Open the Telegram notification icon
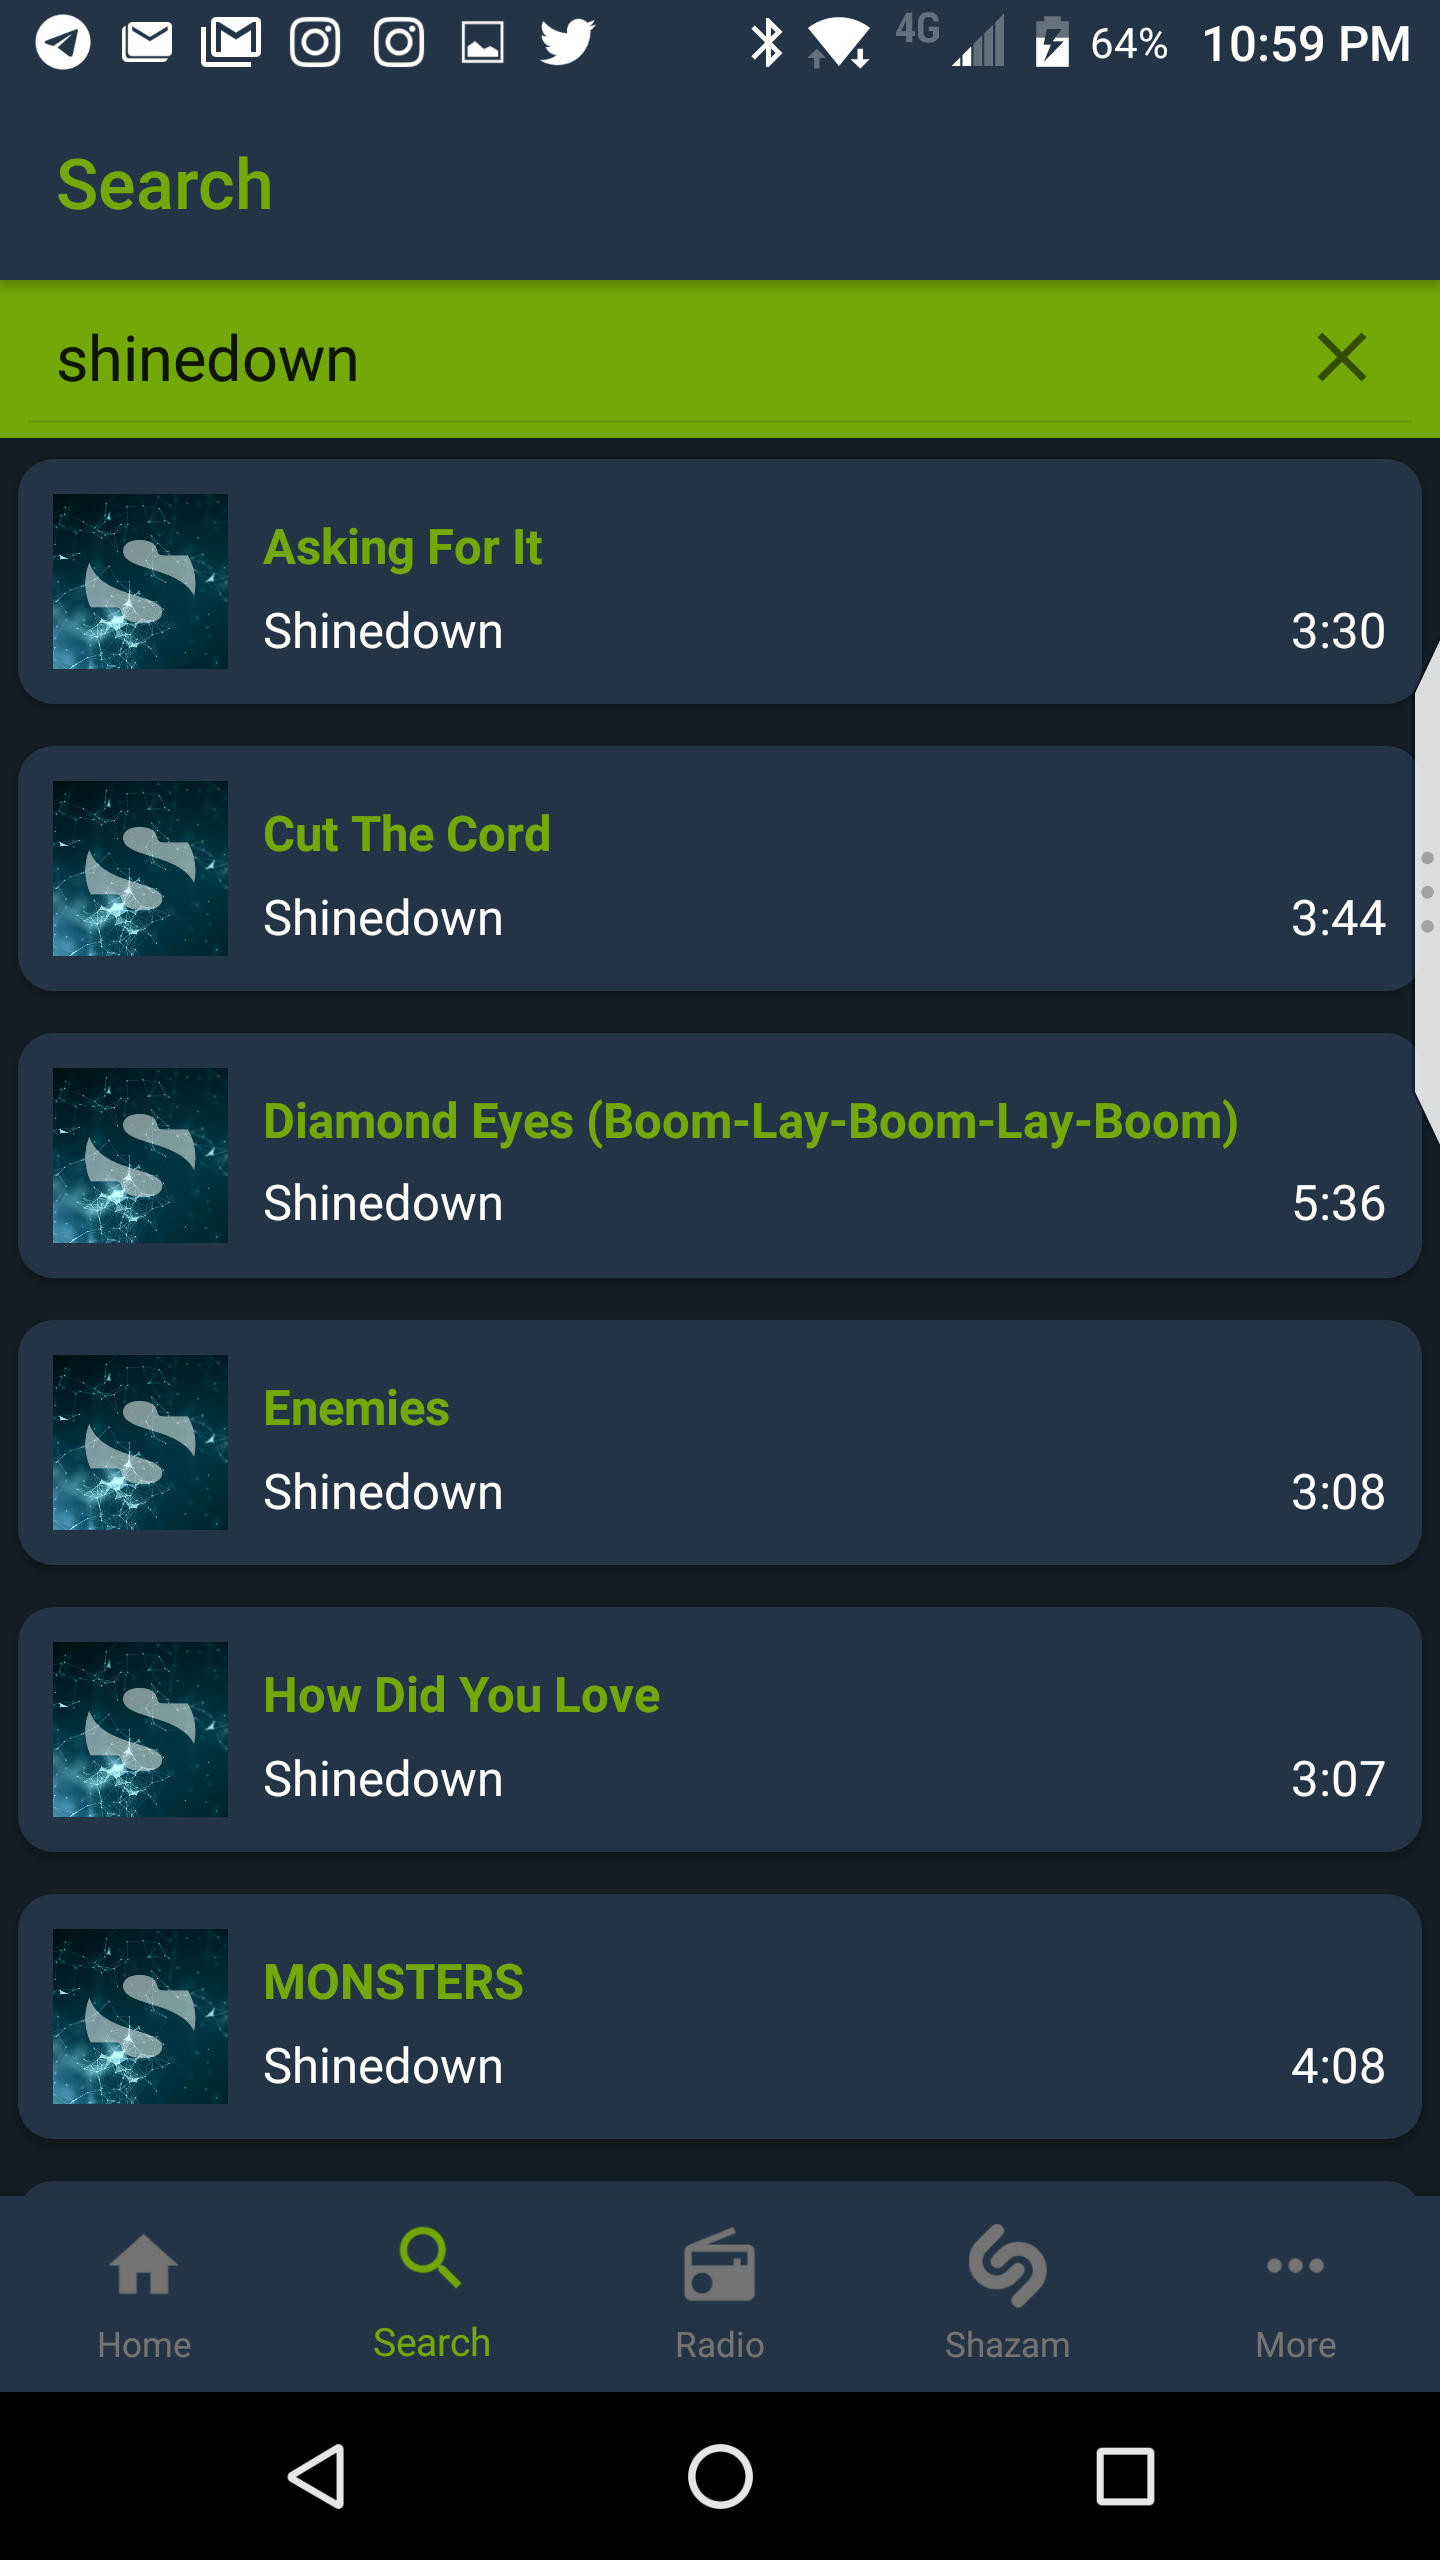 [63, 42]
